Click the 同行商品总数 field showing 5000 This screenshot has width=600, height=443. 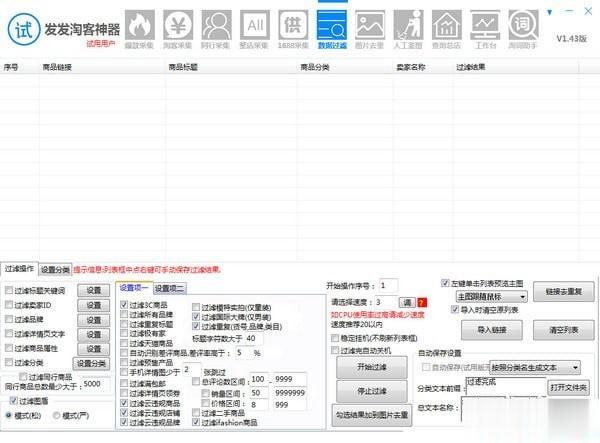point(97,384)
